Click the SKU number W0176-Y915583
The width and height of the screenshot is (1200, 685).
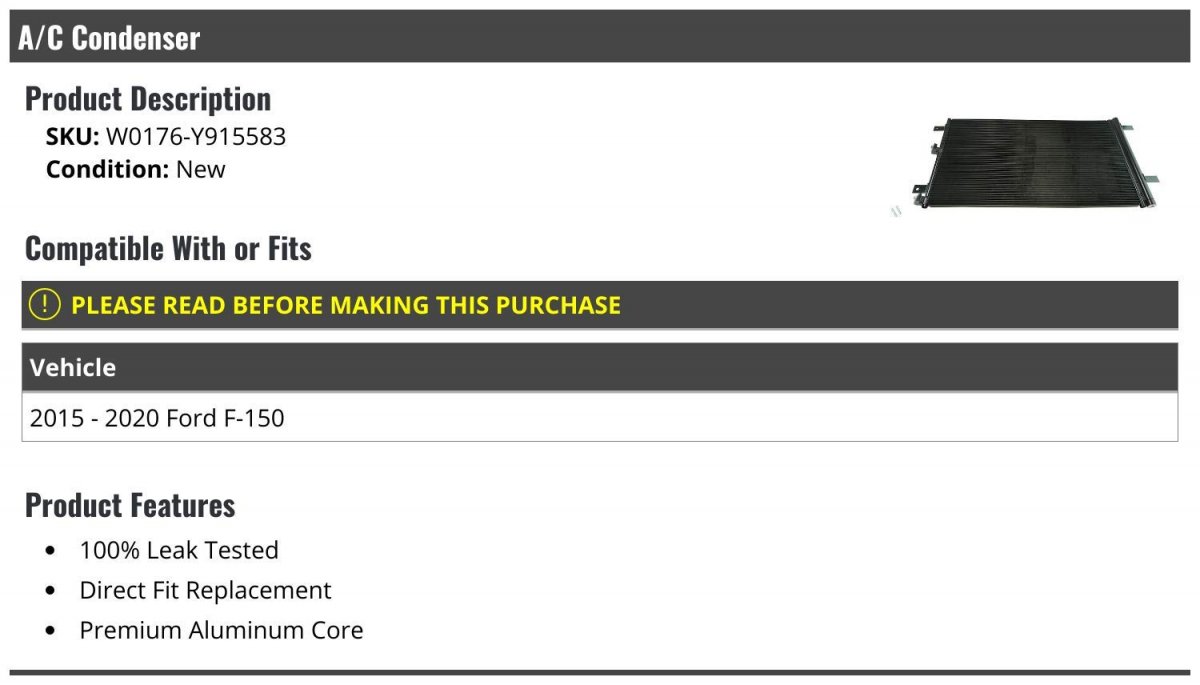pyautogui.click(x=196, y=137)
